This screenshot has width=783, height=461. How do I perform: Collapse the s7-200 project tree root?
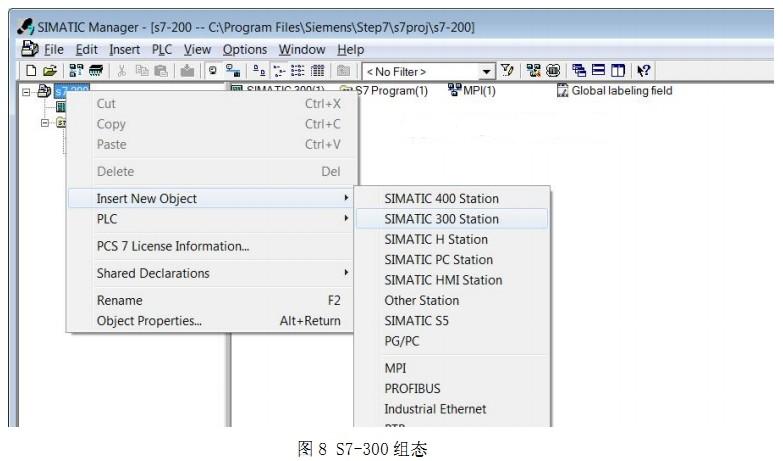point(26,92)
